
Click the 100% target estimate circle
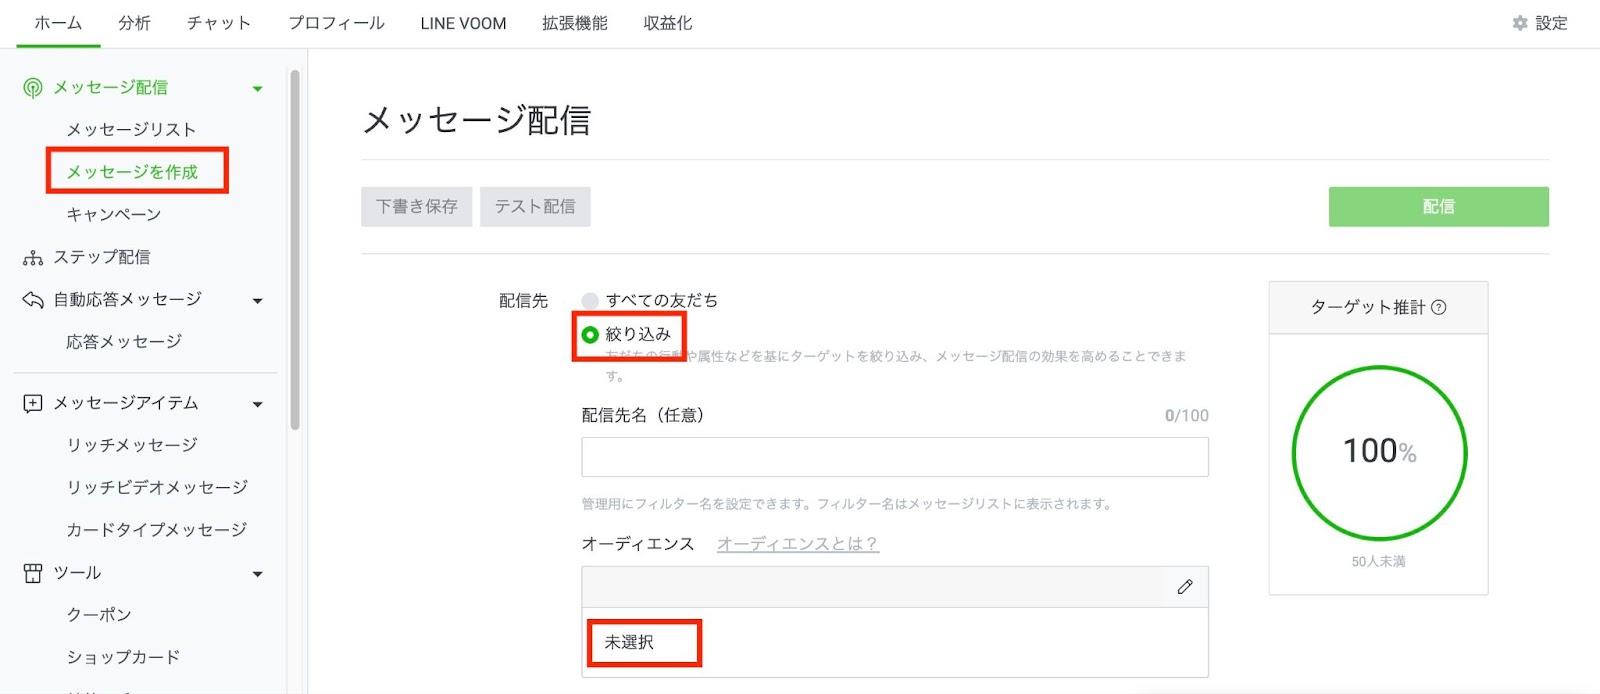coord(1379,453)
